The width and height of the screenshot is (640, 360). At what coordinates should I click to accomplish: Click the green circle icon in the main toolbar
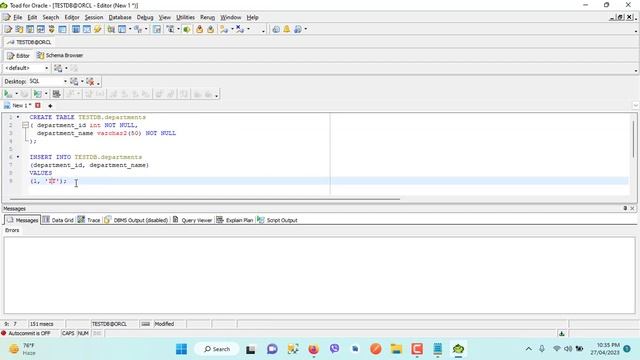pyautogui.click(x=187, y=29)
